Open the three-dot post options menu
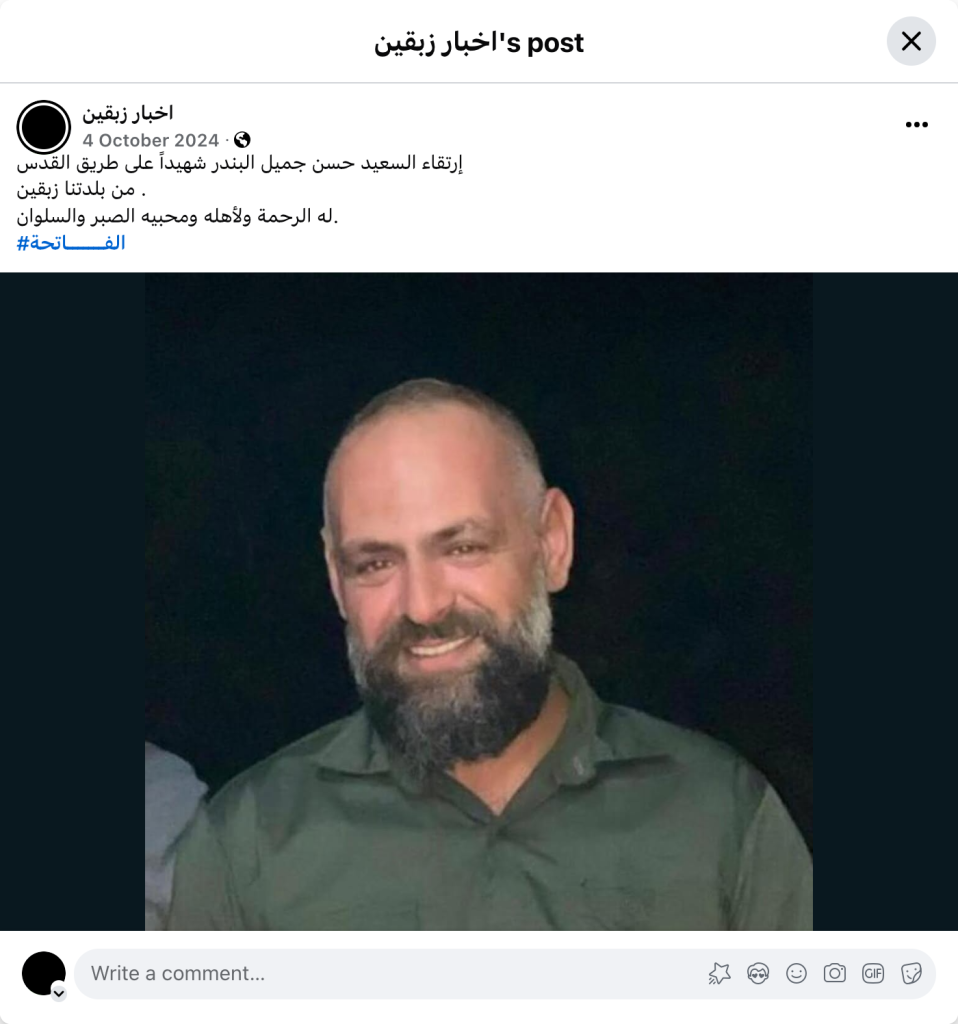Viewport: 958px width, 1024px height. click(x=916, y=125)
